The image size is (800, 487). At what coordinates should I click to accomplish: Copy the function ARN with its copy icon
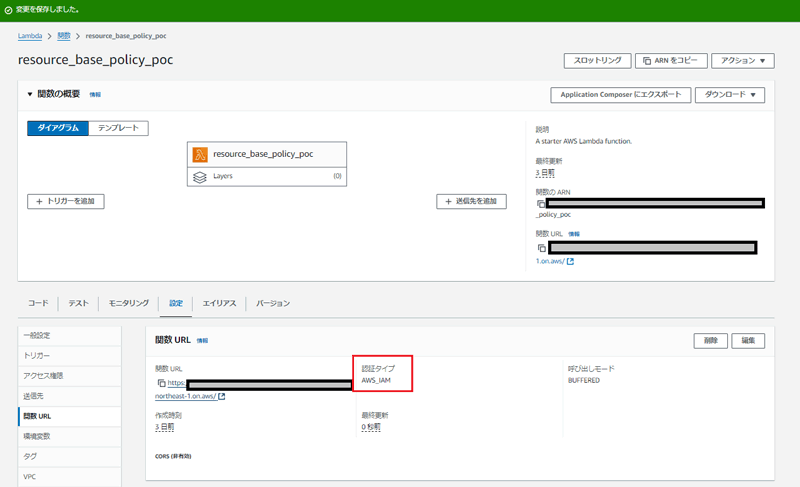tap(541, 204)
